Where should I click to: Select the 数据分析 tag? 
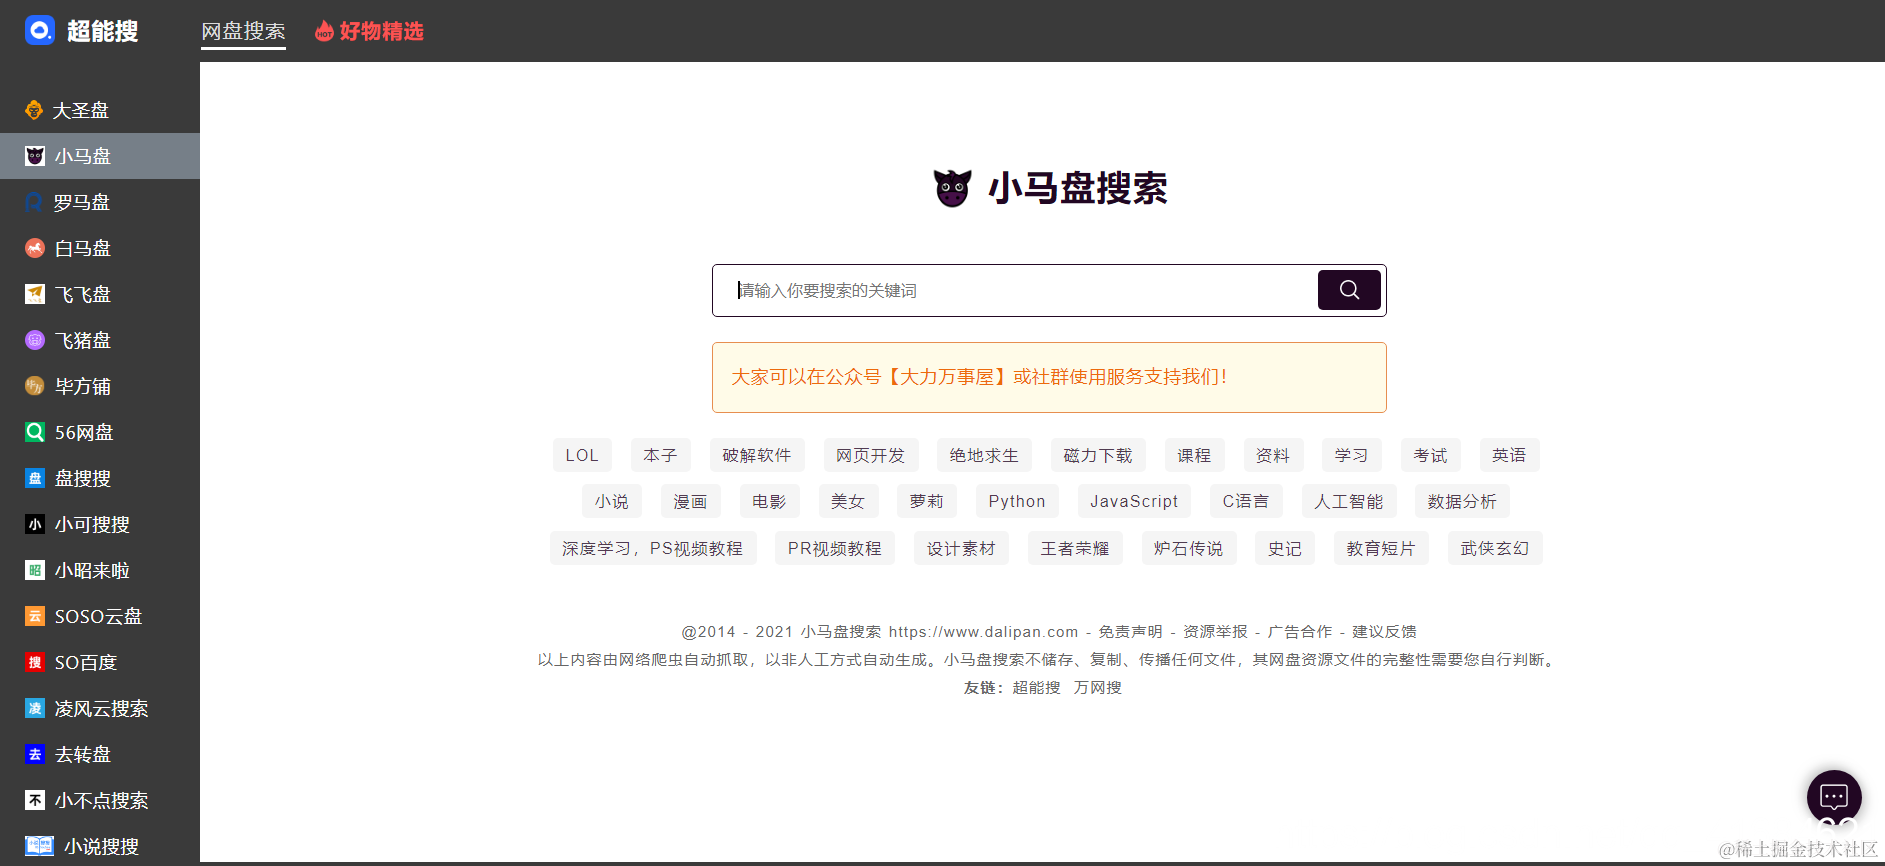[1463, 501]
